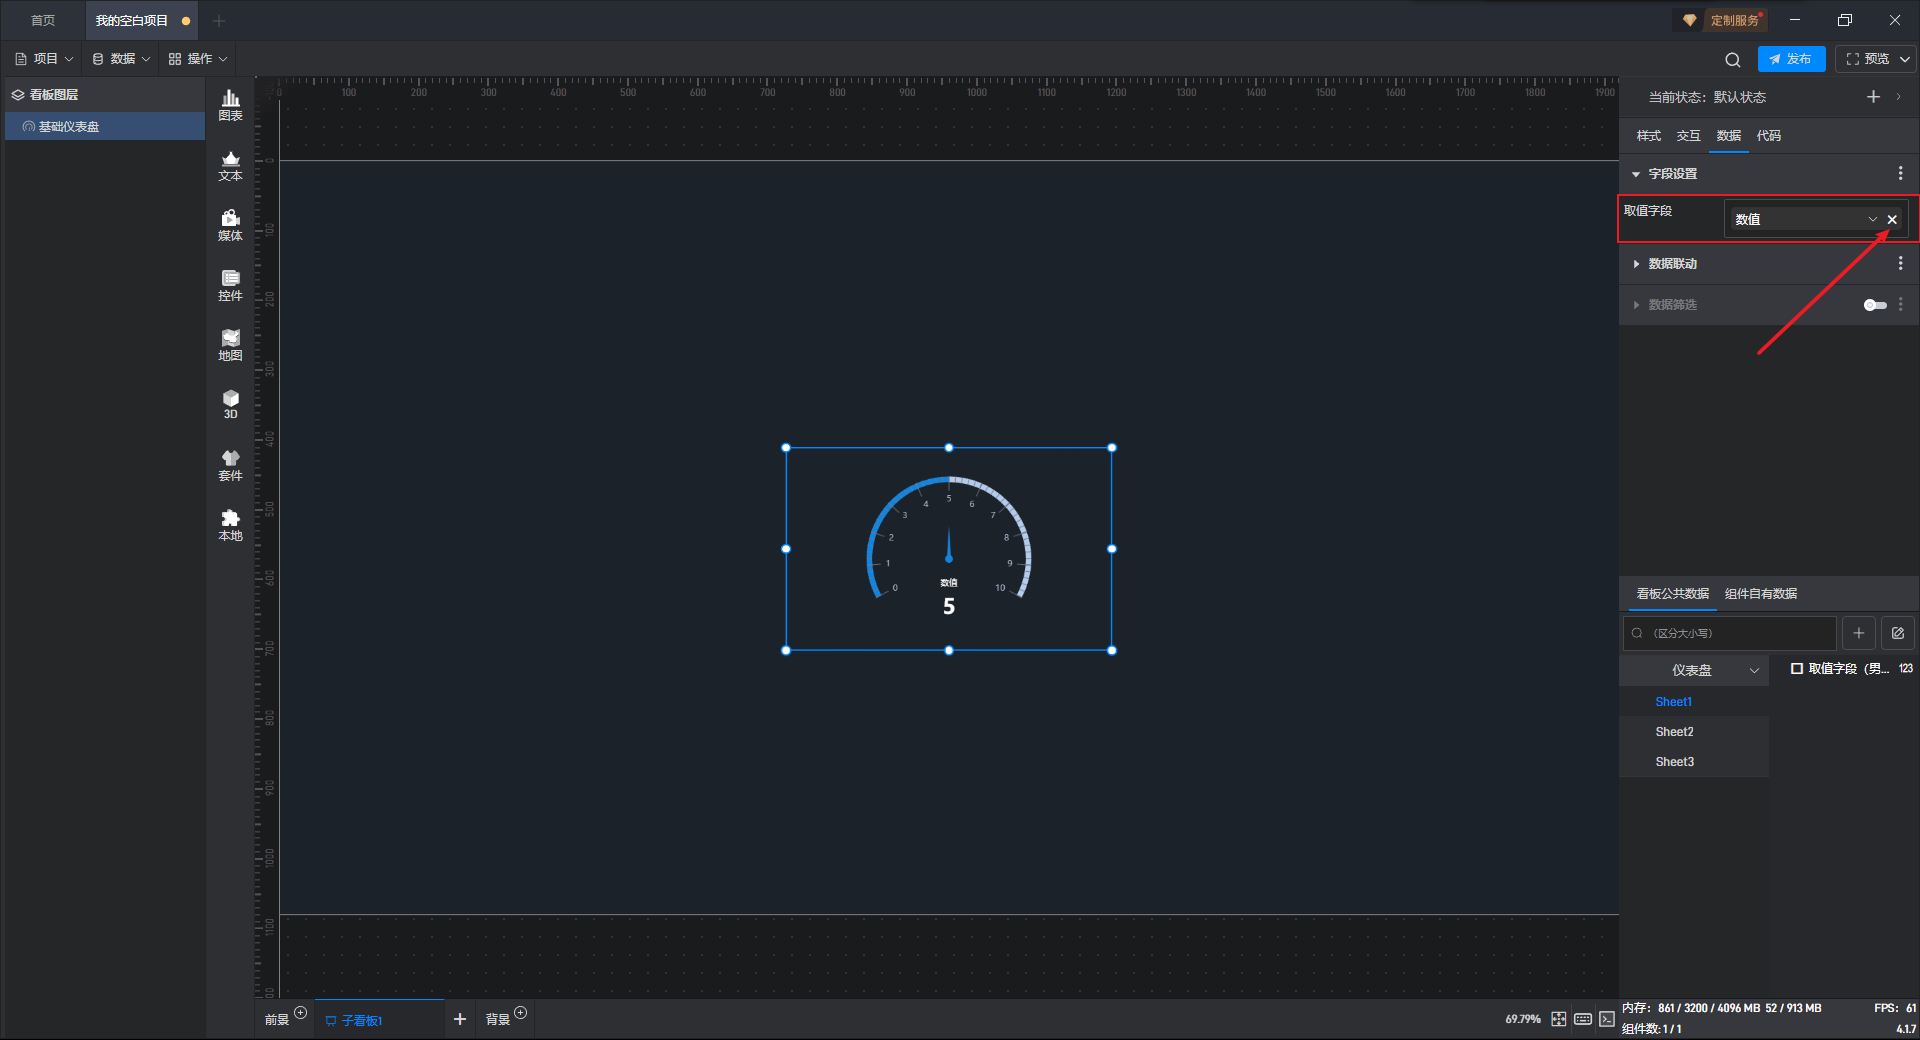Switch to the 数据 tab in properties
Image resolution: width=1920 pixels, height=1040 pixels.
[x=1728, y=136]
